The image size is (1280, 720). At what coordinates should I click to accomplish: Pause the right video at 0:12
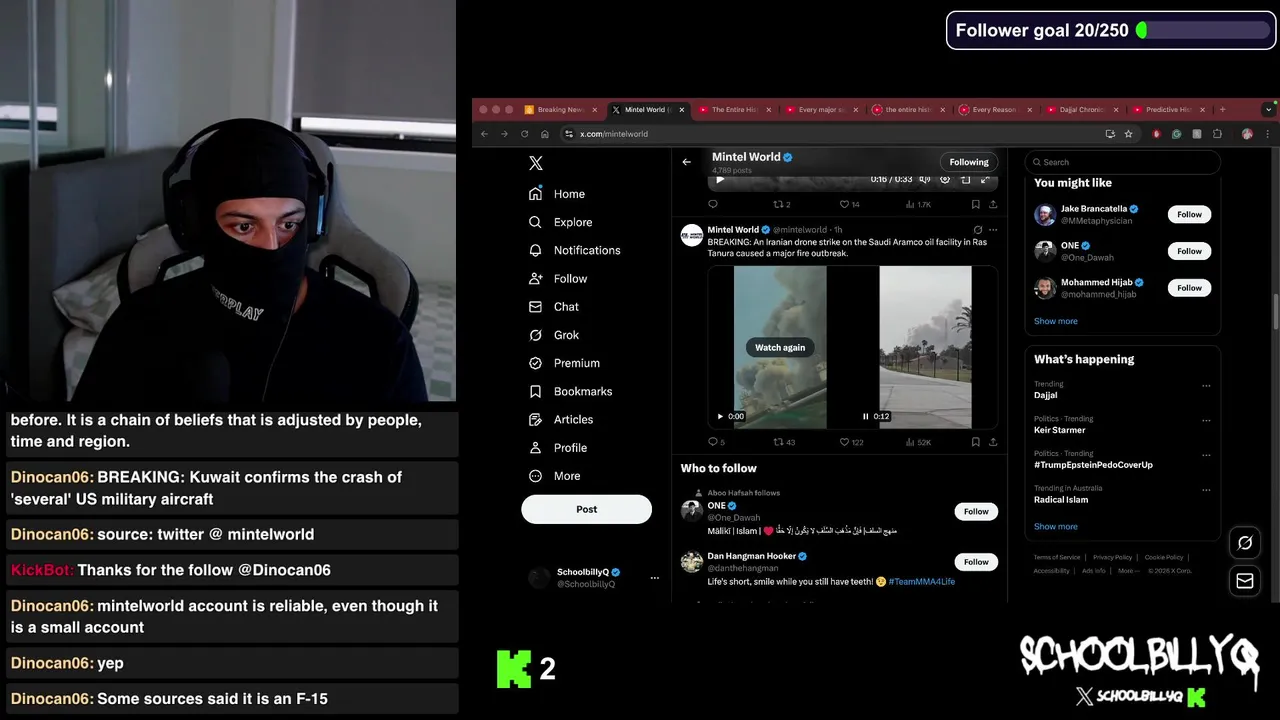tap(865, 416)
